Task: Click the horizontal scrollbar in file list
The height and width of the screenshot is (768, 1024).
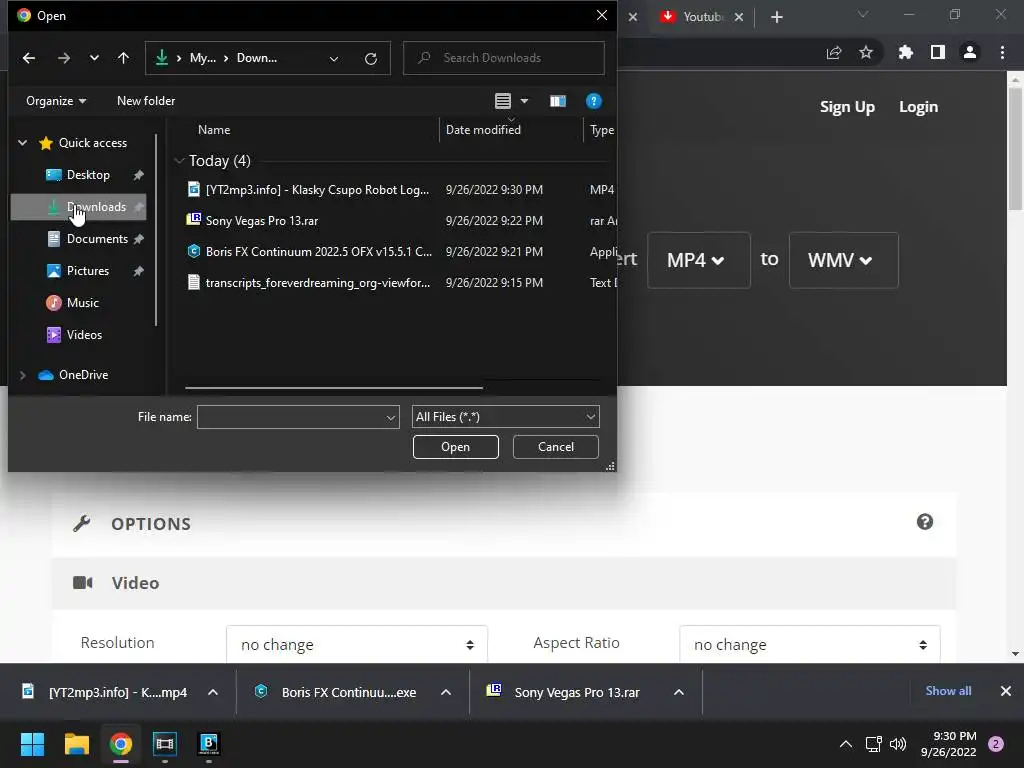Action: click(334, 388)
